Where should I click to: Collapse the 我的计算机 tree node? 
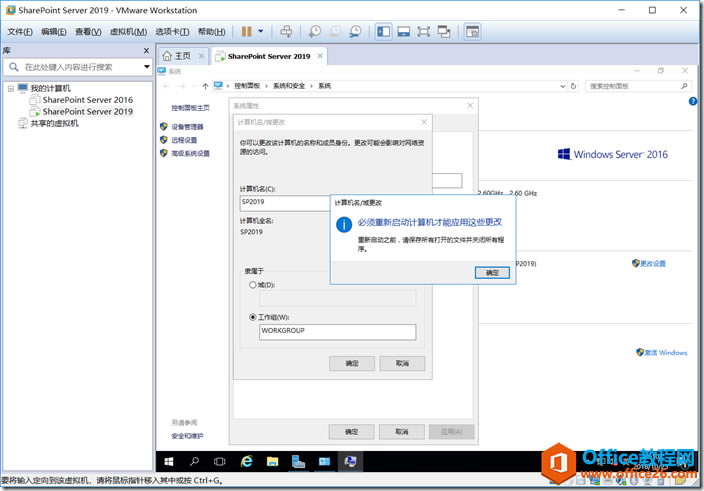[10, 89]
